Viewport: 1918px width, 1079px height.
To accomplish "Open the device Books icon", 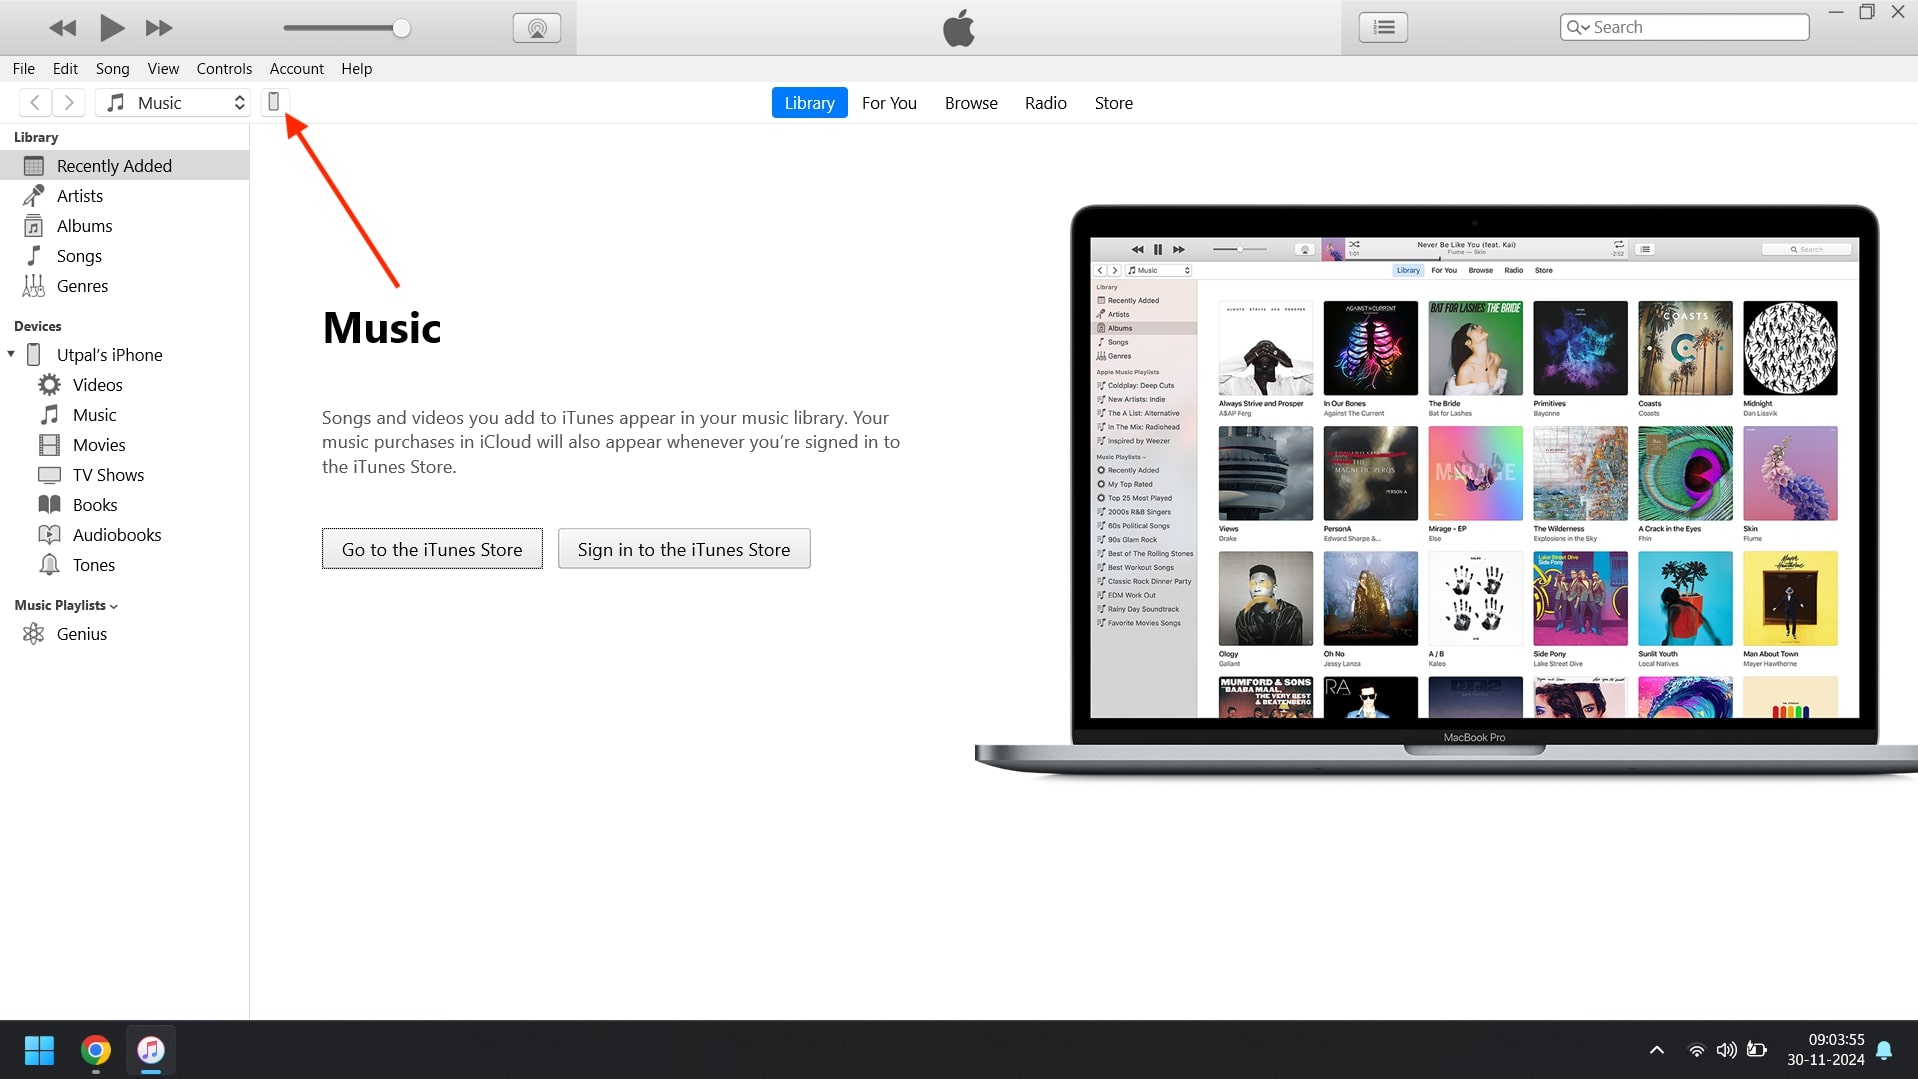I will tap(49, 505).
